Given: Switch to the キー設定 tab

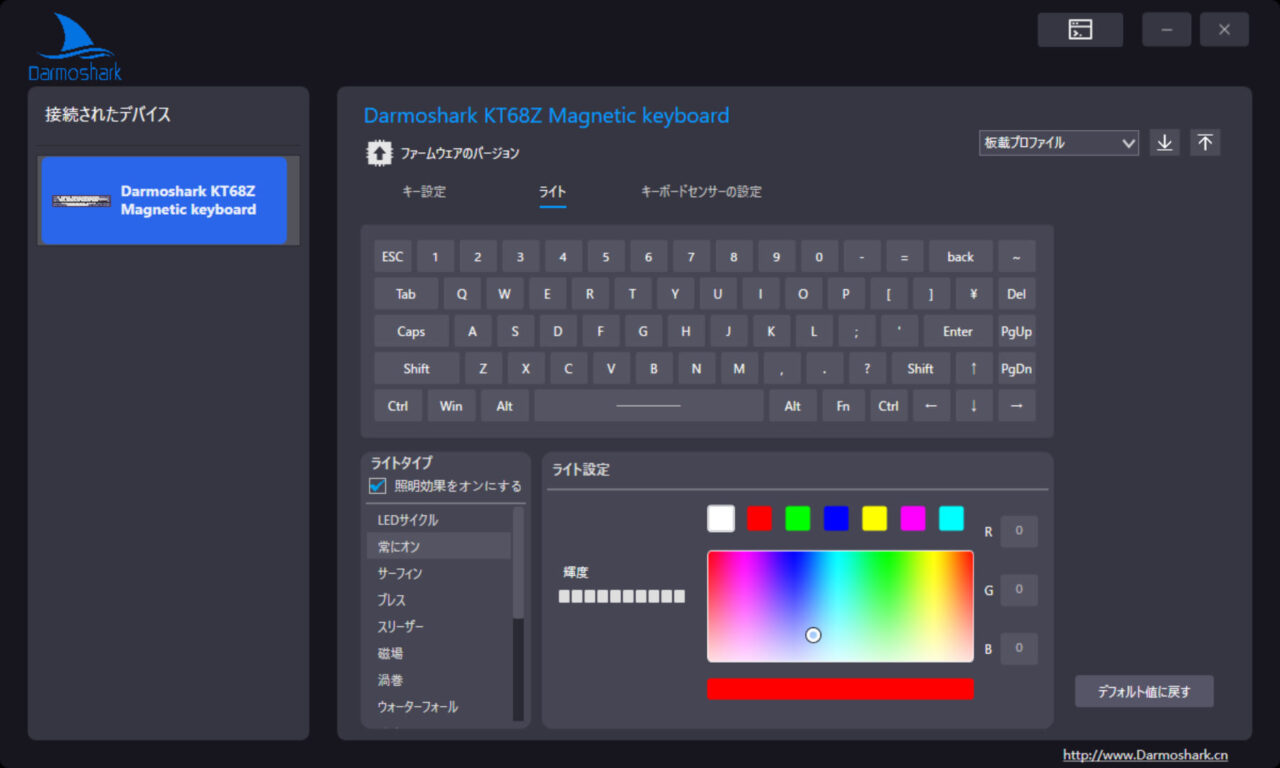Looking at the screenshot, I should (424, 192).
